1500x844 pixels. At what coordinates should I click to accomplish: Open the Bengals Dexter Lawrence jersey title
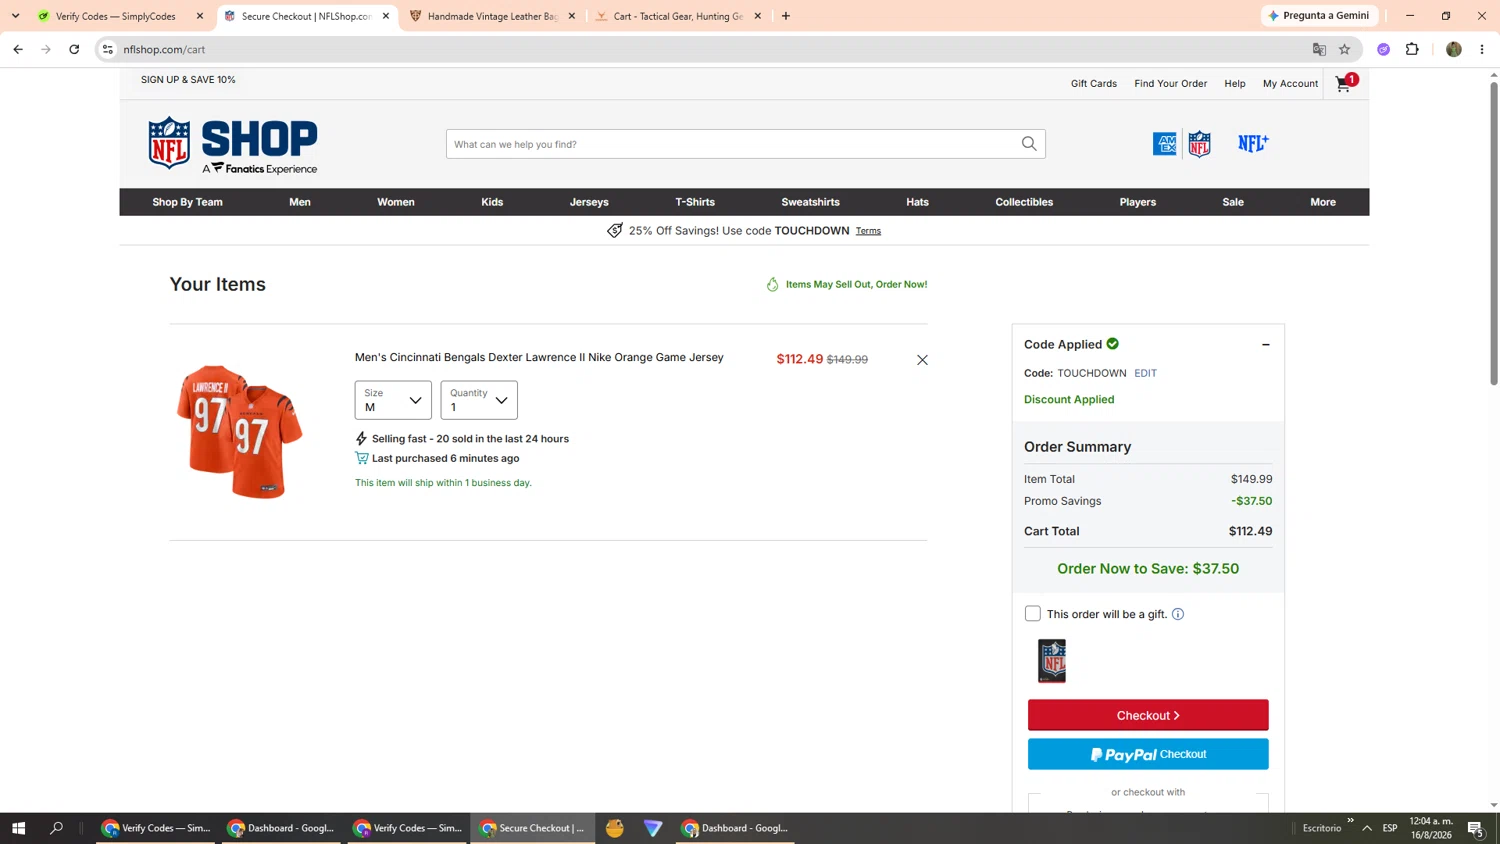coord(539,358)
